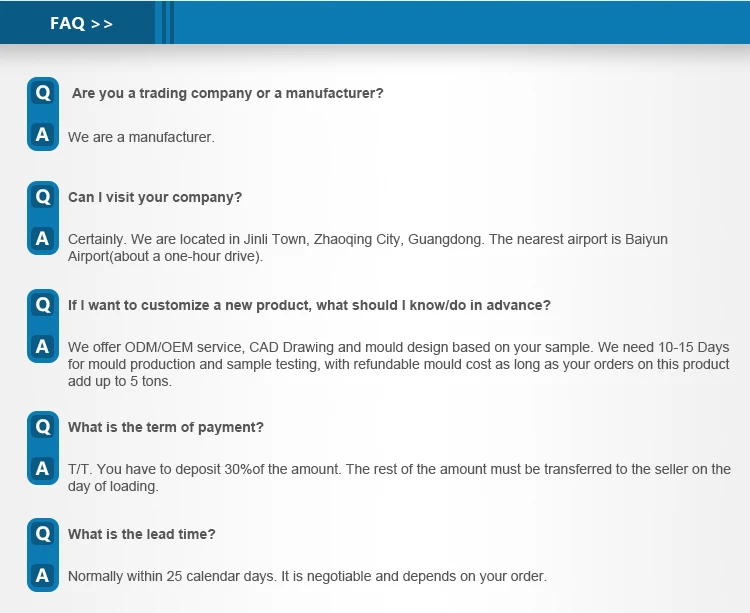Click the Q icon next to the term of payment question

(42, 427)
